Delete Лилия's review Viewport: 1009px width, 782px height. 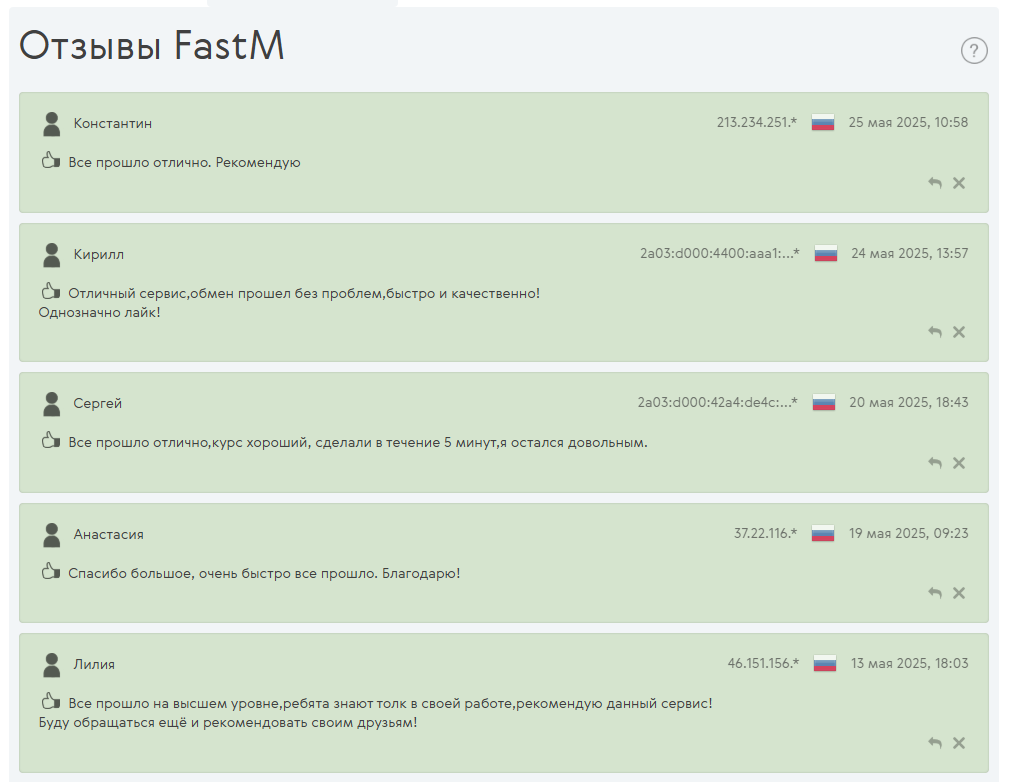pyautogui.click(x=959, y=743)
